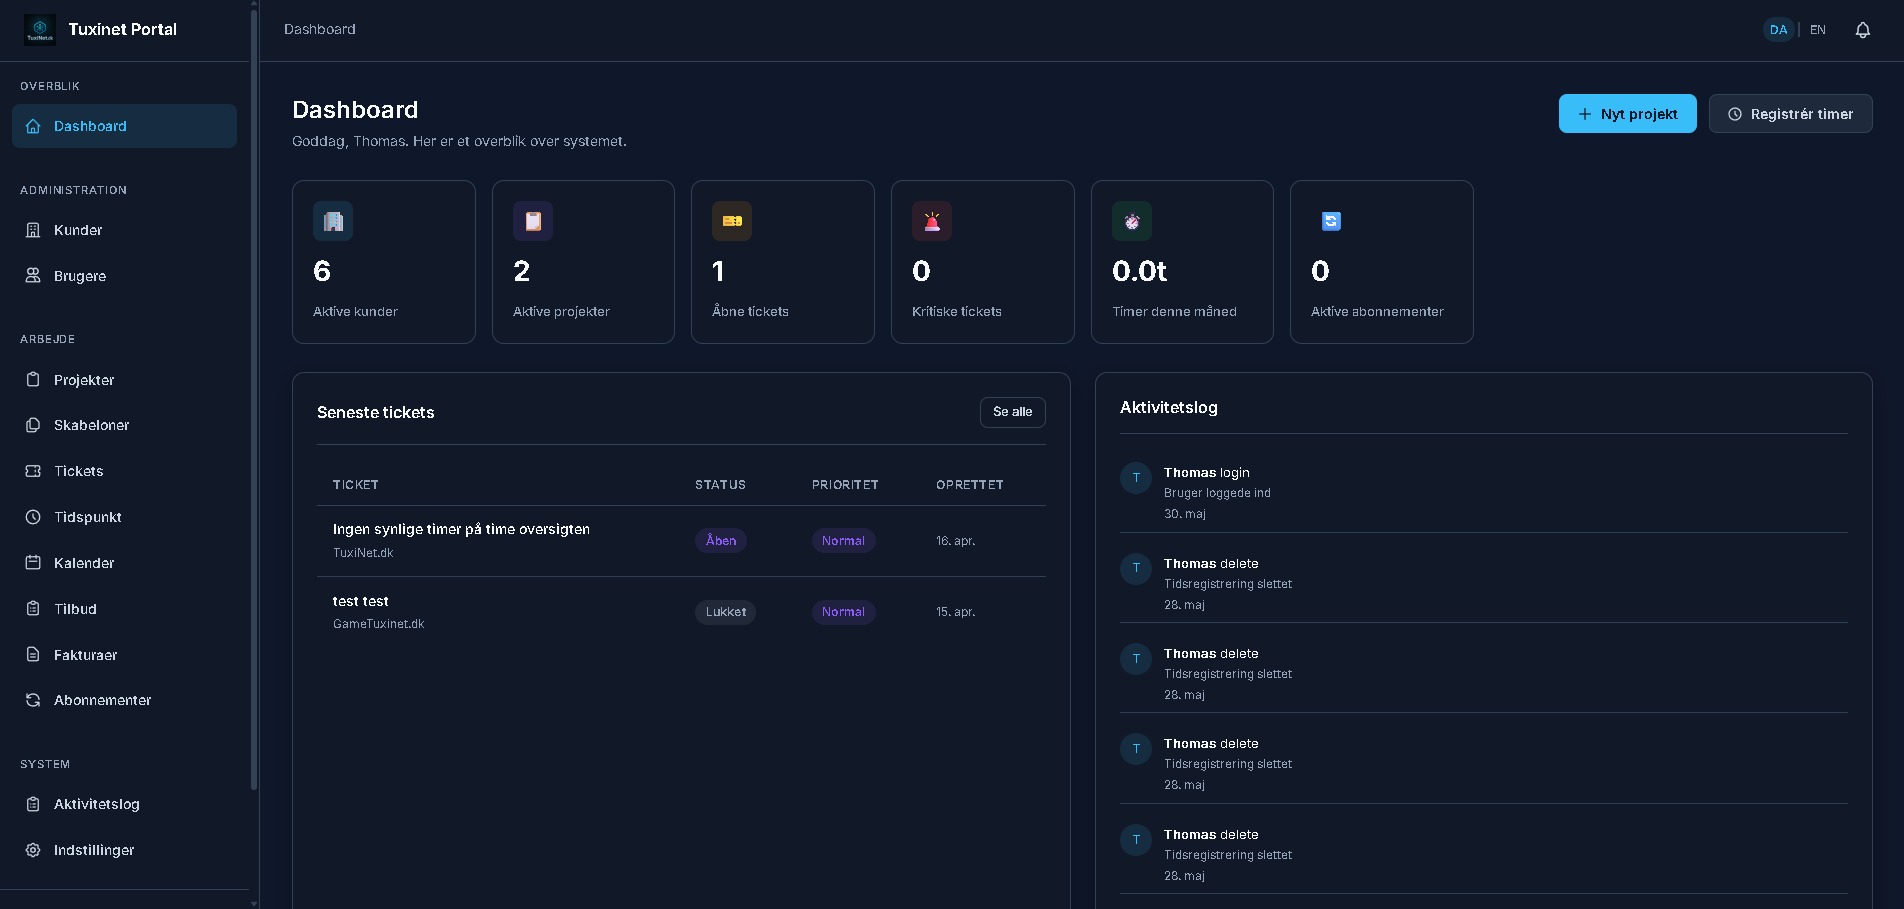Open the Timer denne måned card
The width and height of the screenshot is (1904, 909).
[x=1182, y=262]
